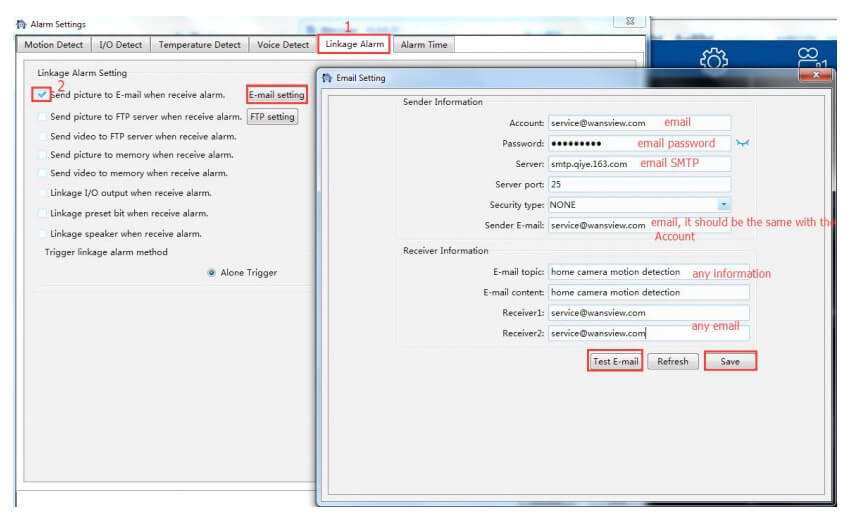Close the Alarm Settings window
The height and width of the screenshot is (518, 856).
click(x=629, y=21)
